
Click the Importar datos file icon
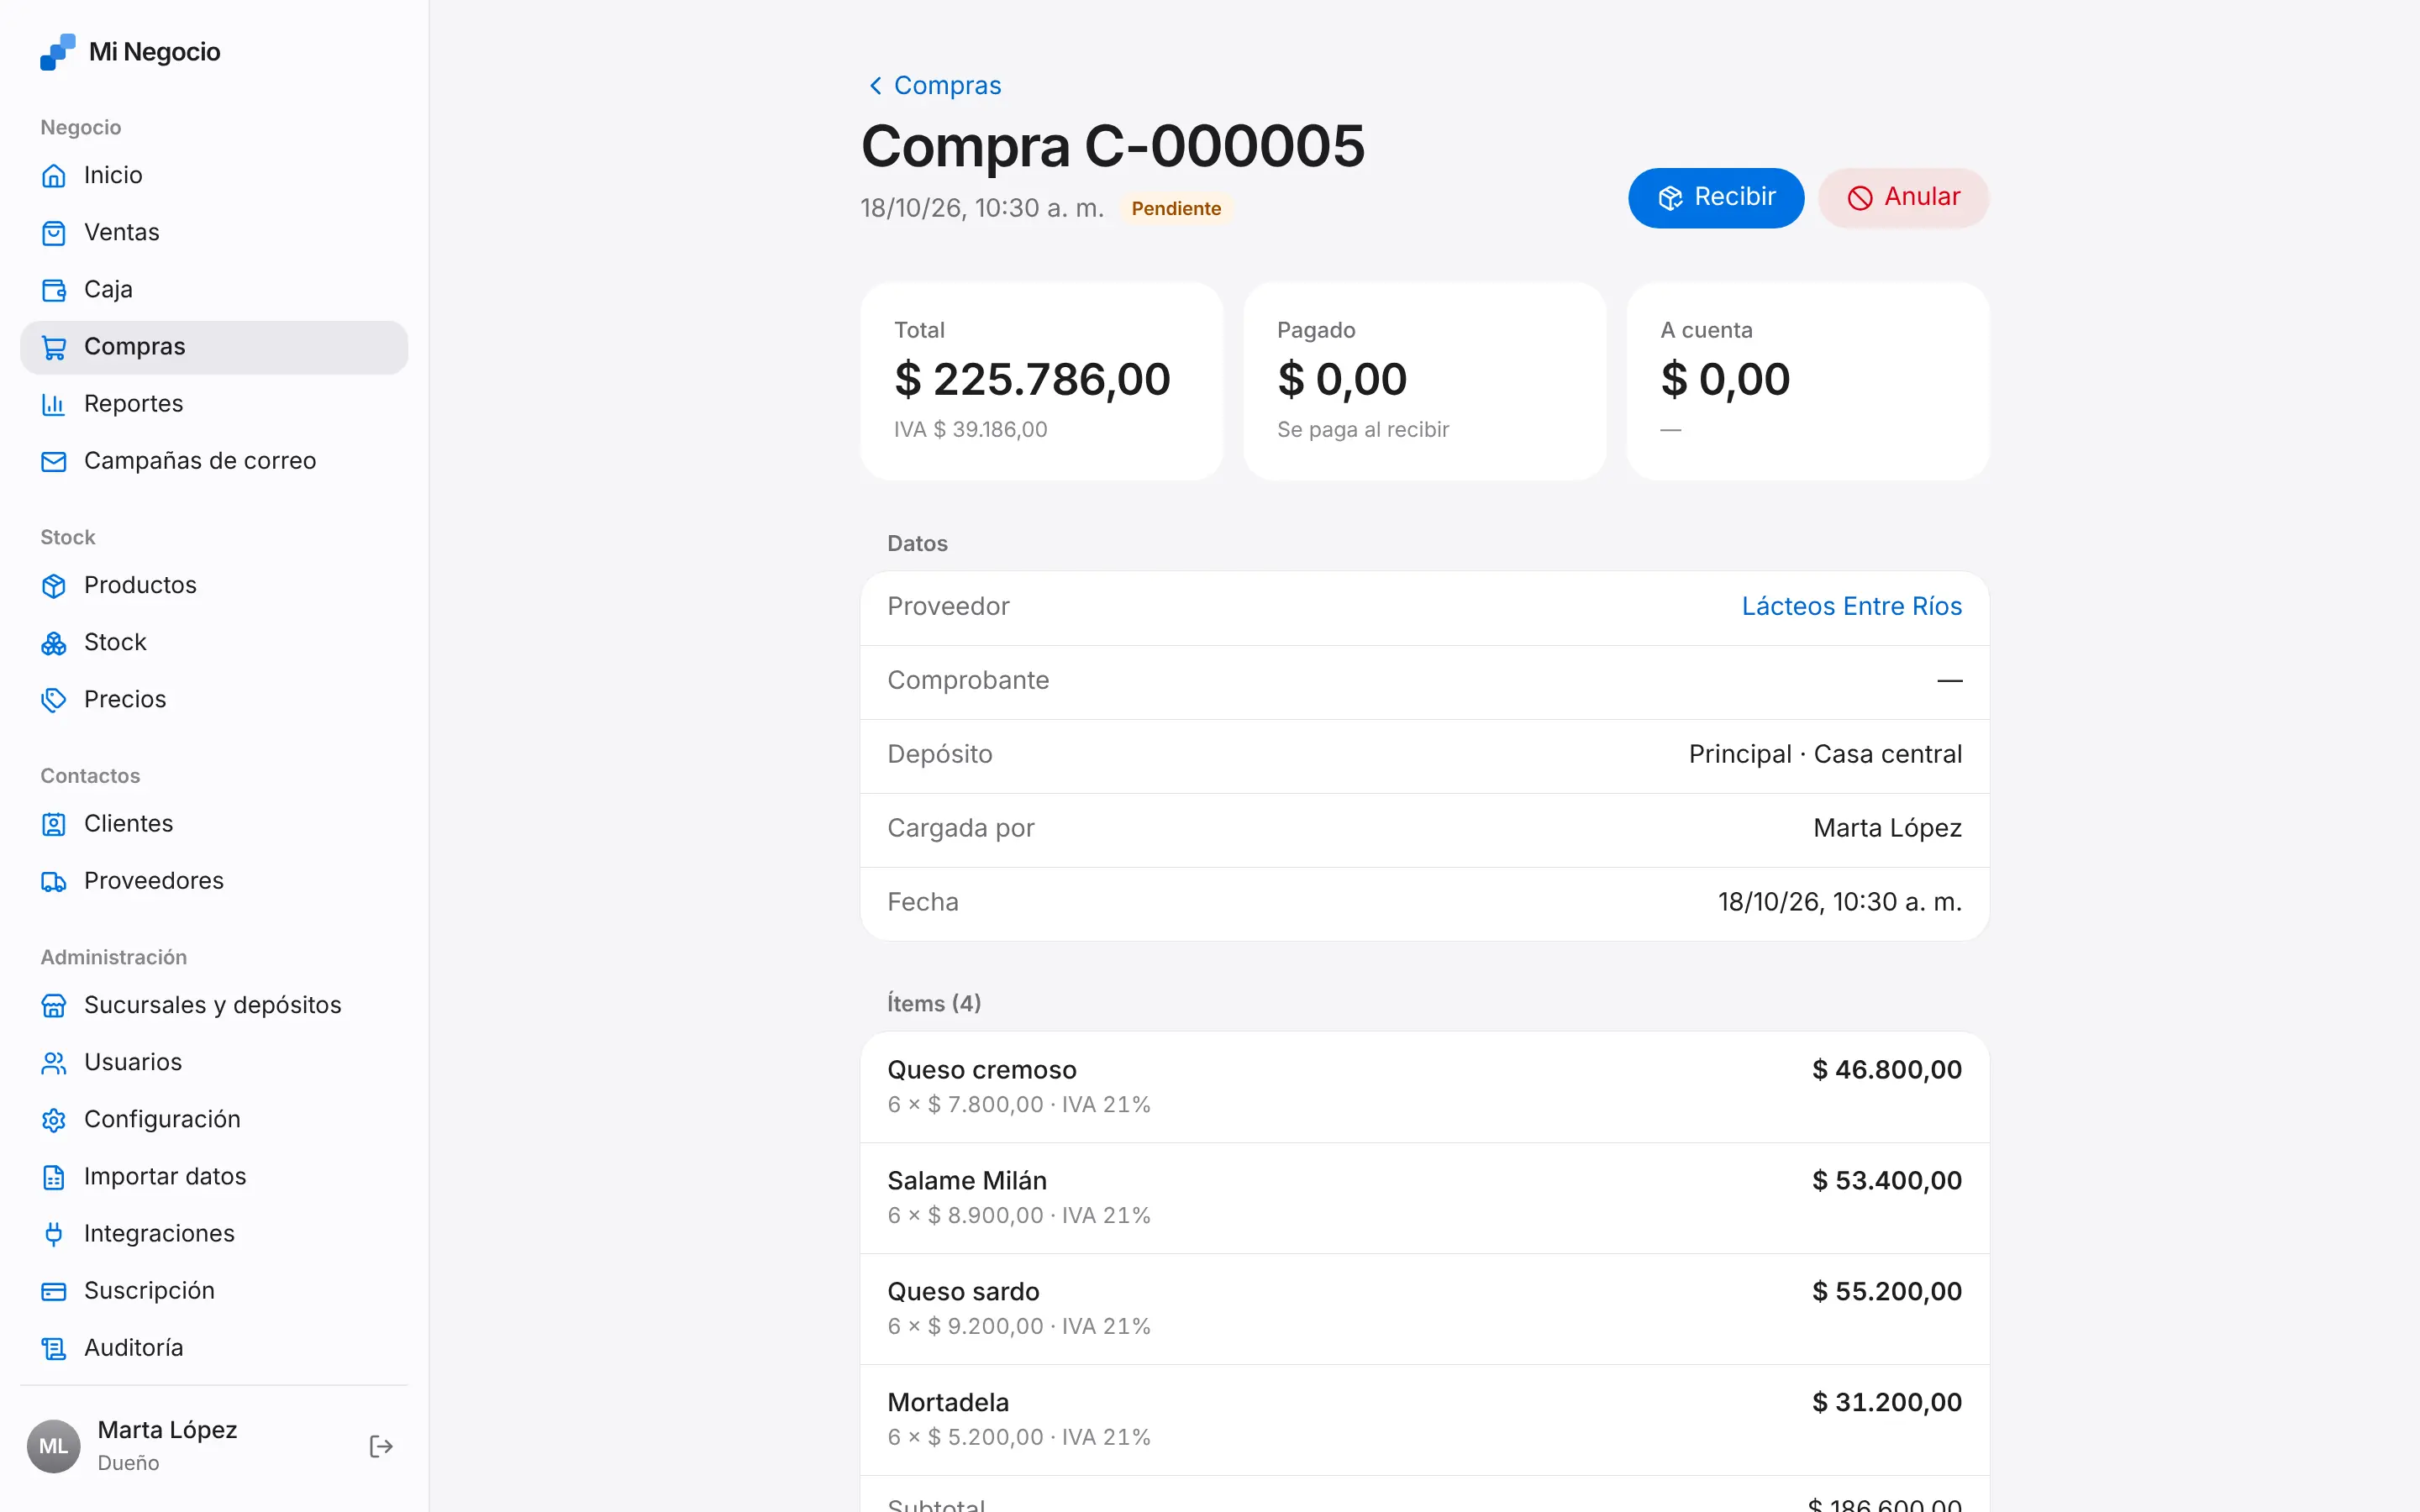54,1176
